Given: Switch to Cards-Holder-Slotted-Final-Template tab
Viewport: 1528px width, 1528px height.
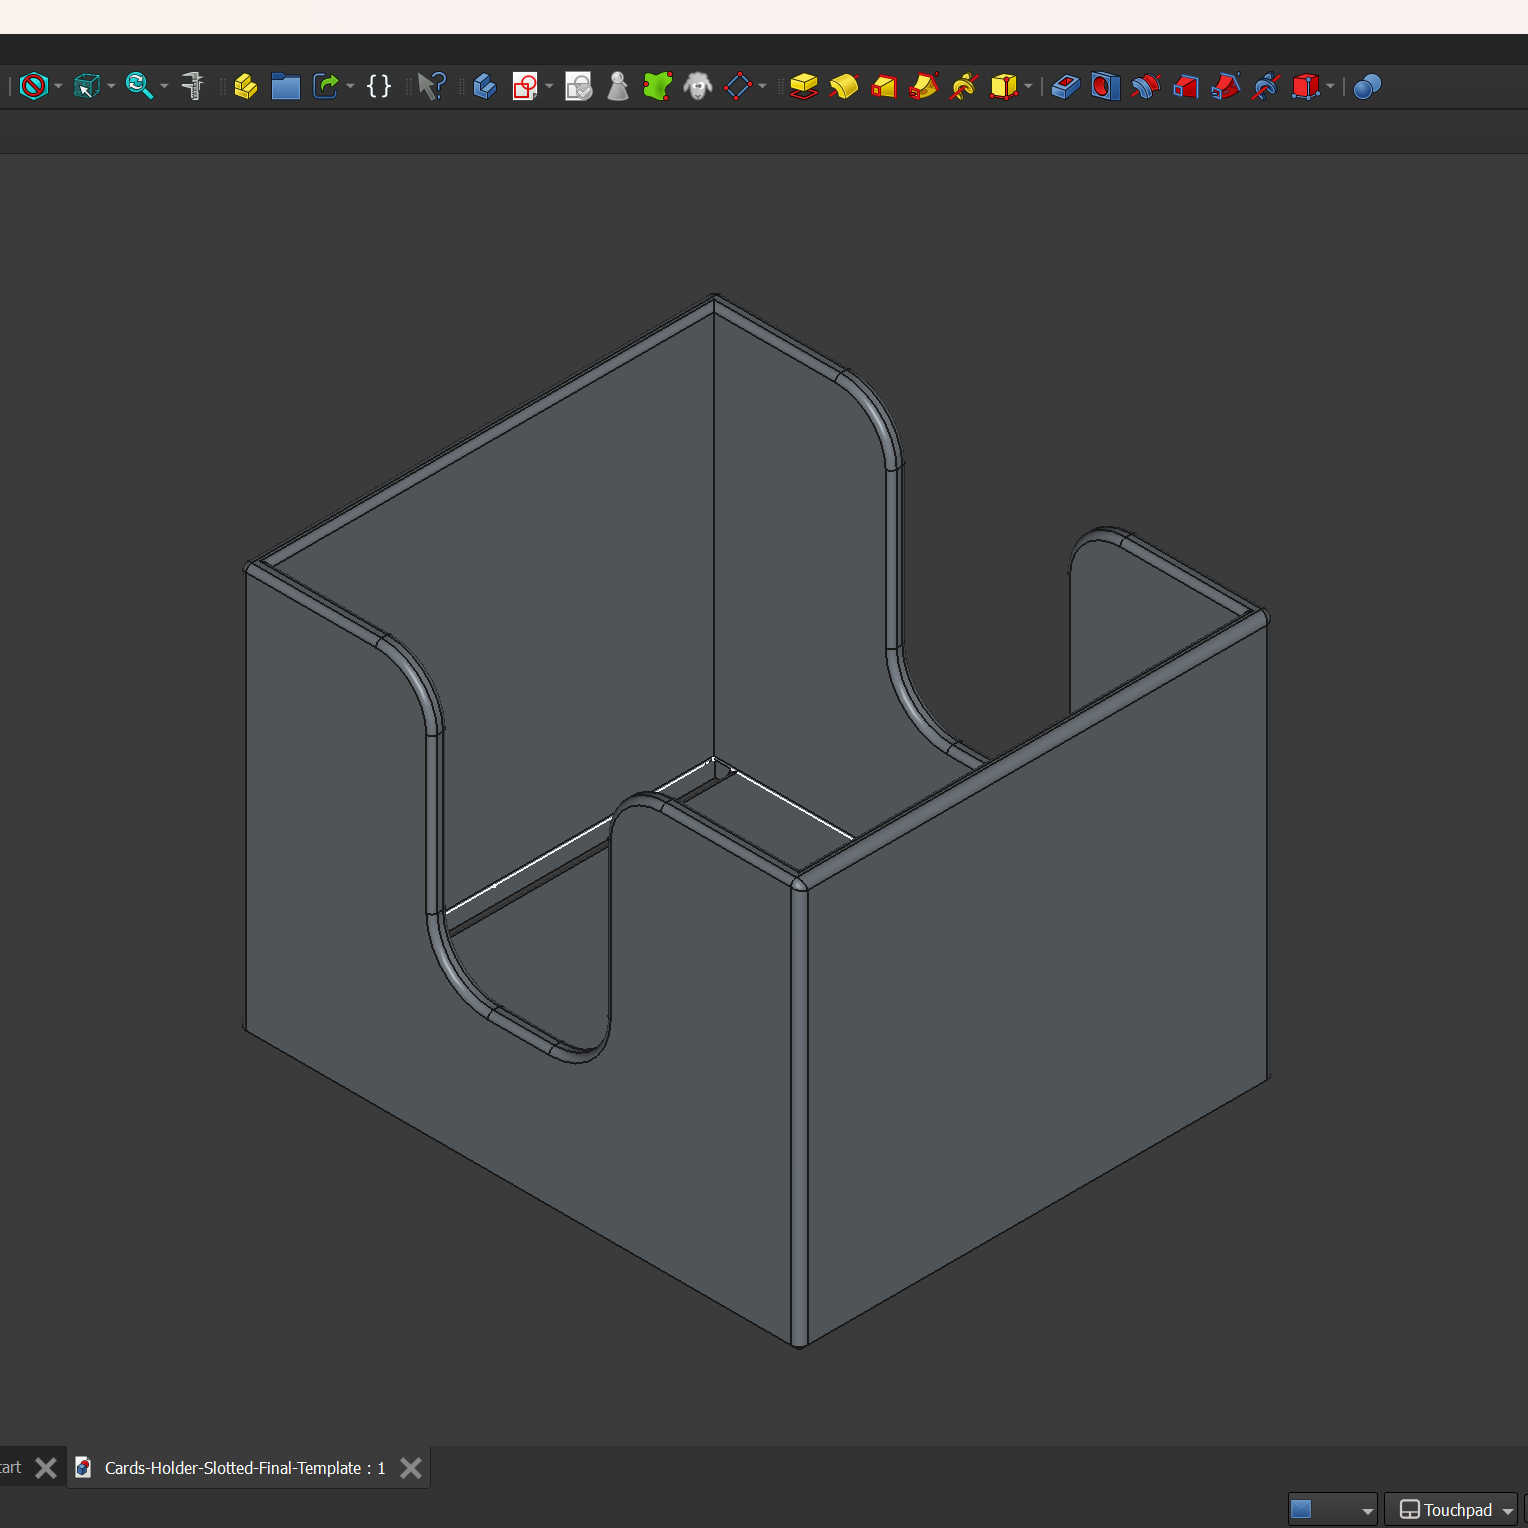Looking at the screenshot, I should click(x=244, y=1468).
